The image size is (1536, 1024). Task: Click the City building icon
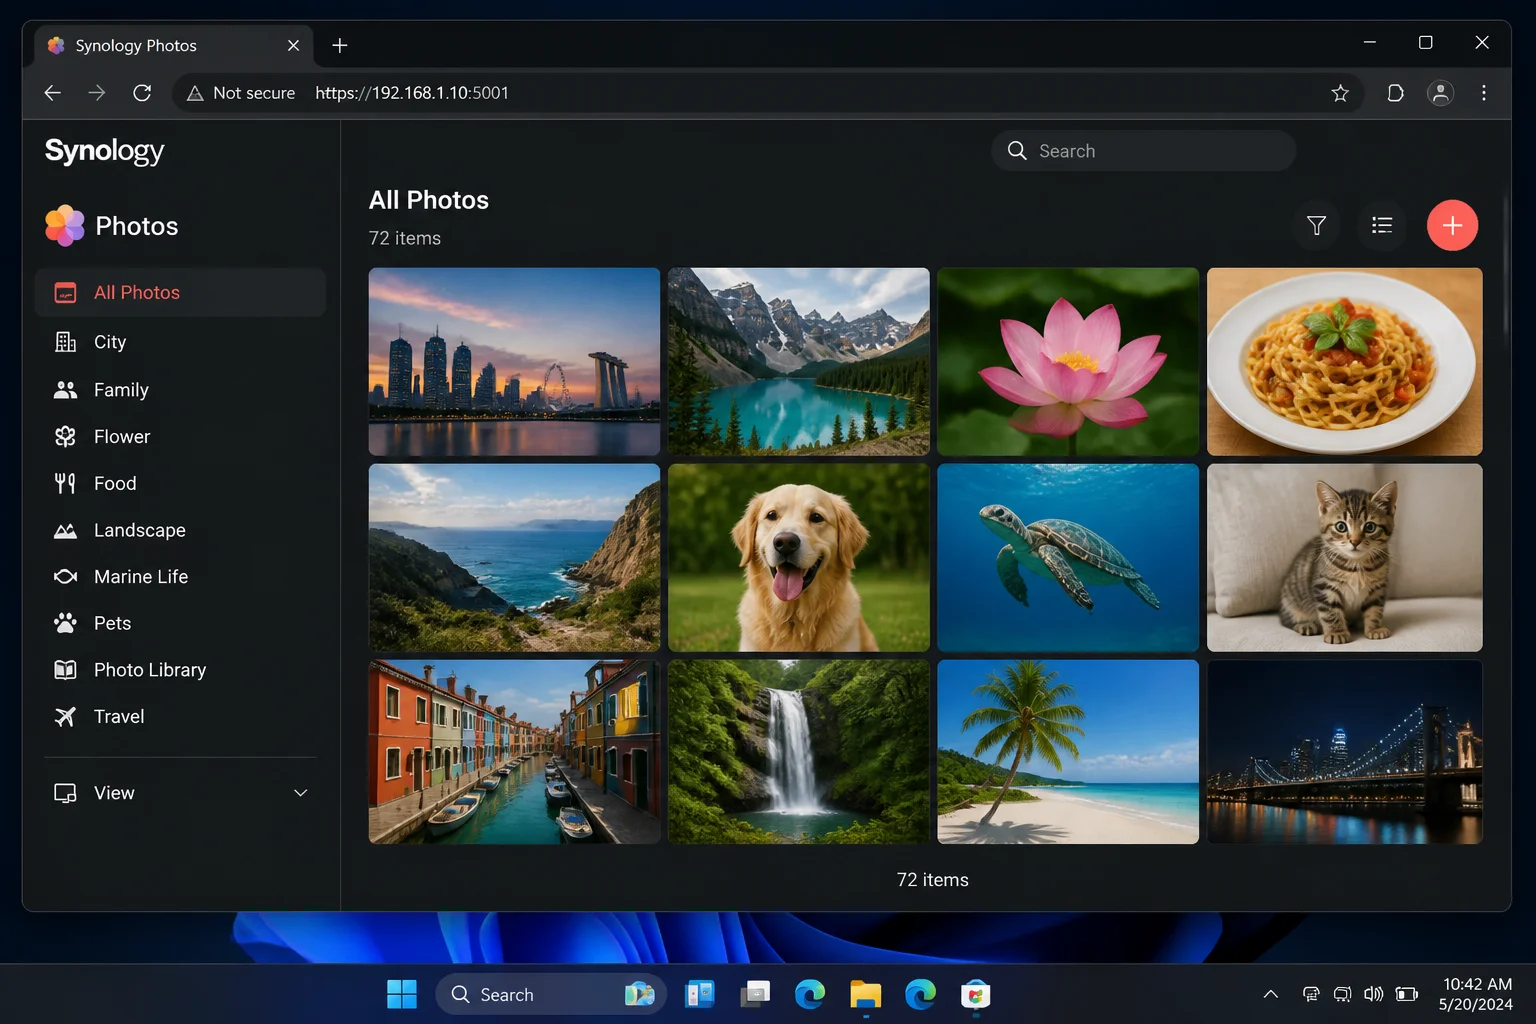[65, 342]
